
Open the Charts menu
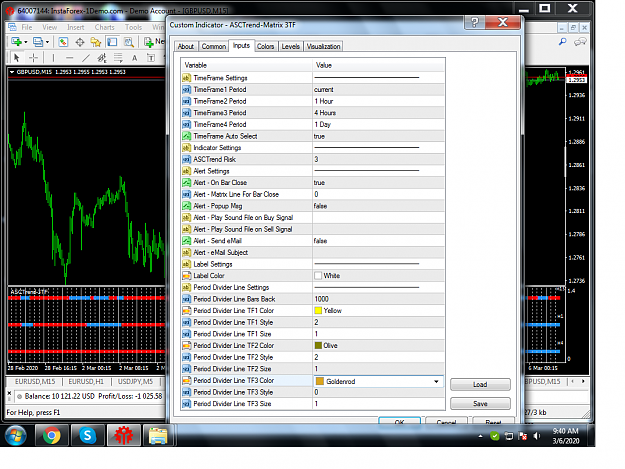104,27
